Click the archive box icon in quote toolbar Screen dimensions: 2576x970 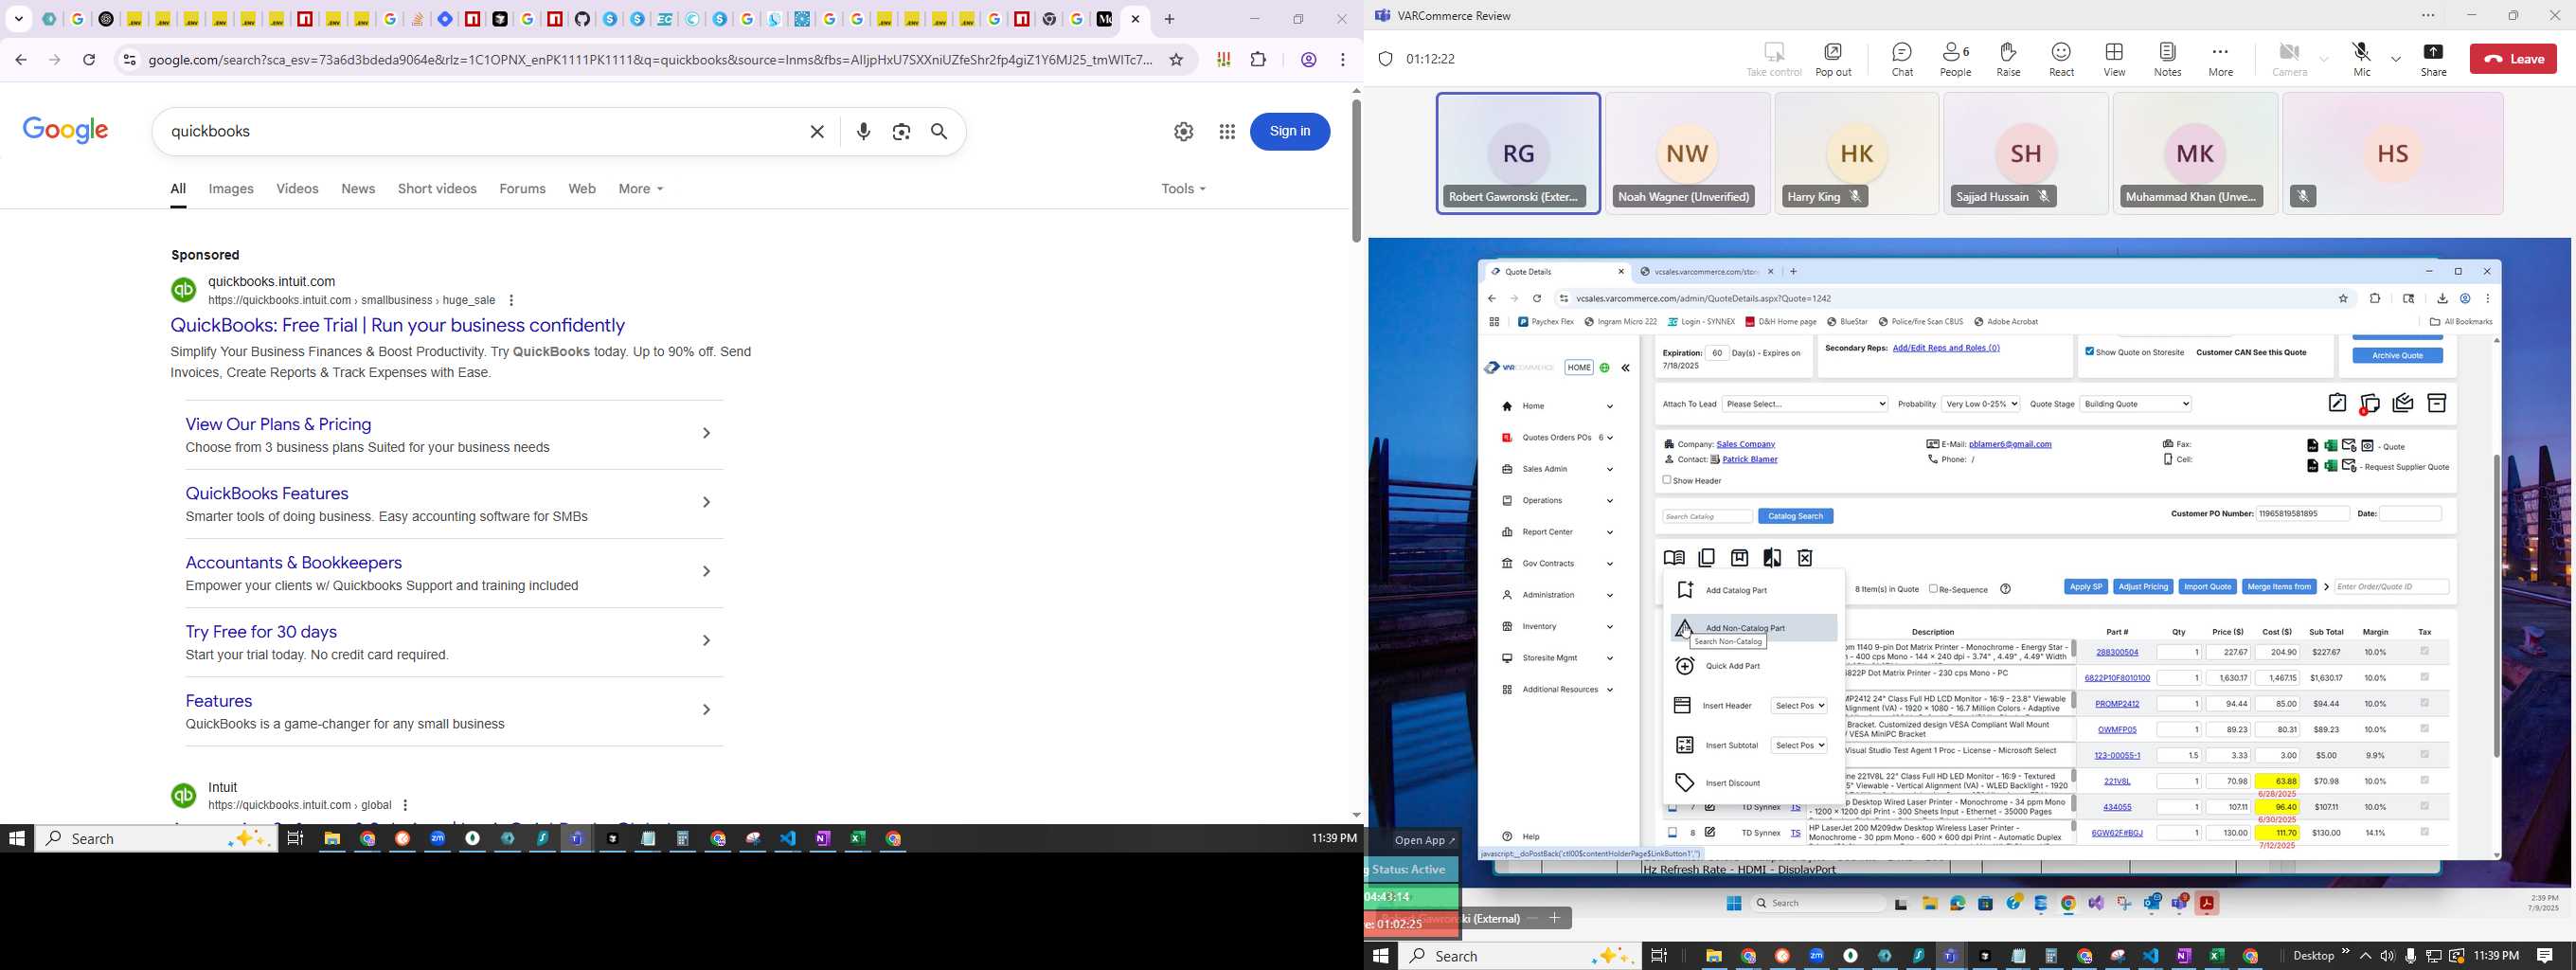2437,403
